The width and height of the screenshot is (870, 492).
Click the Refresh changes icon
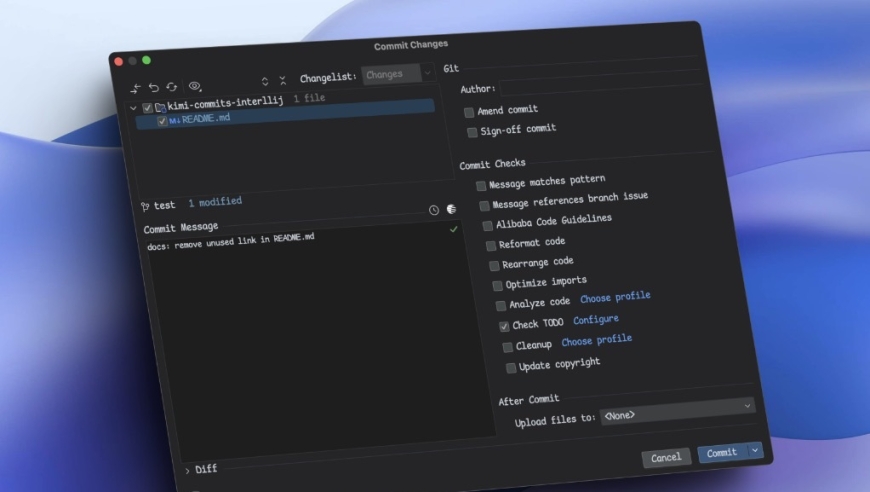point(171,87)
